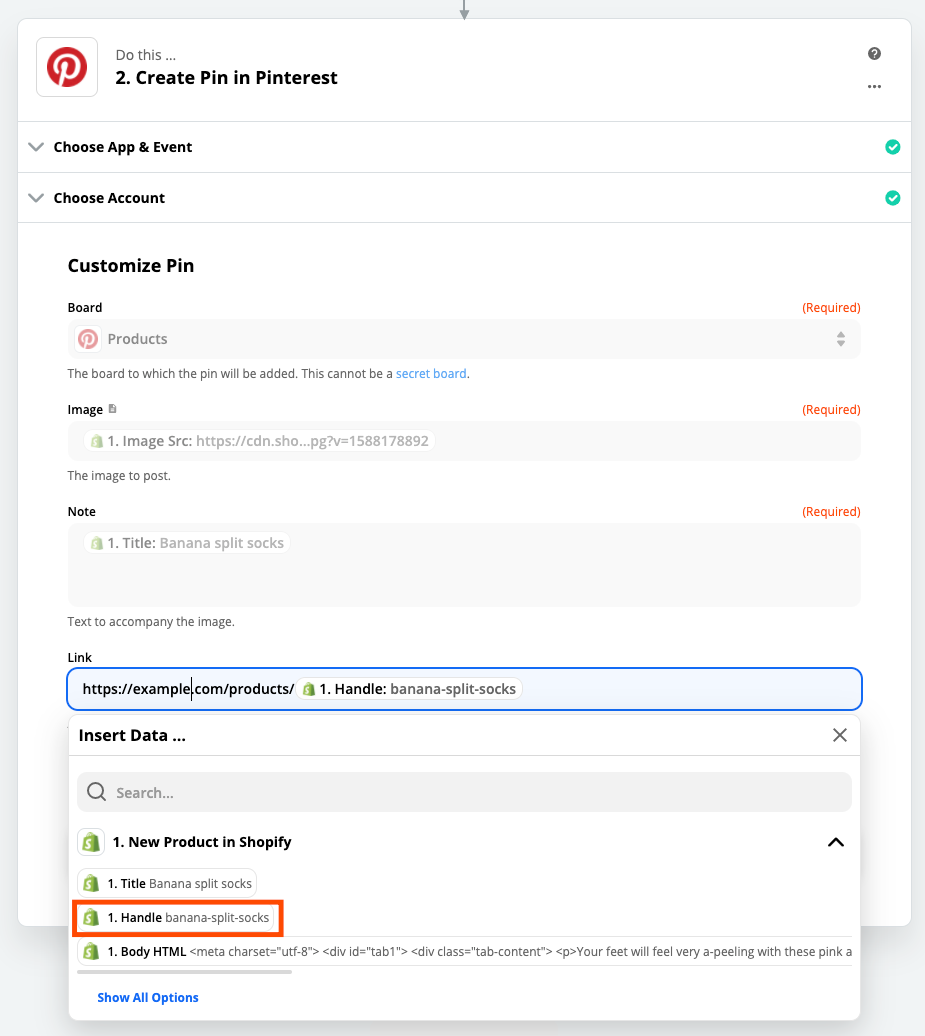
Task: Click the Create Pin in Pinterest title
Action: (226, 78)
